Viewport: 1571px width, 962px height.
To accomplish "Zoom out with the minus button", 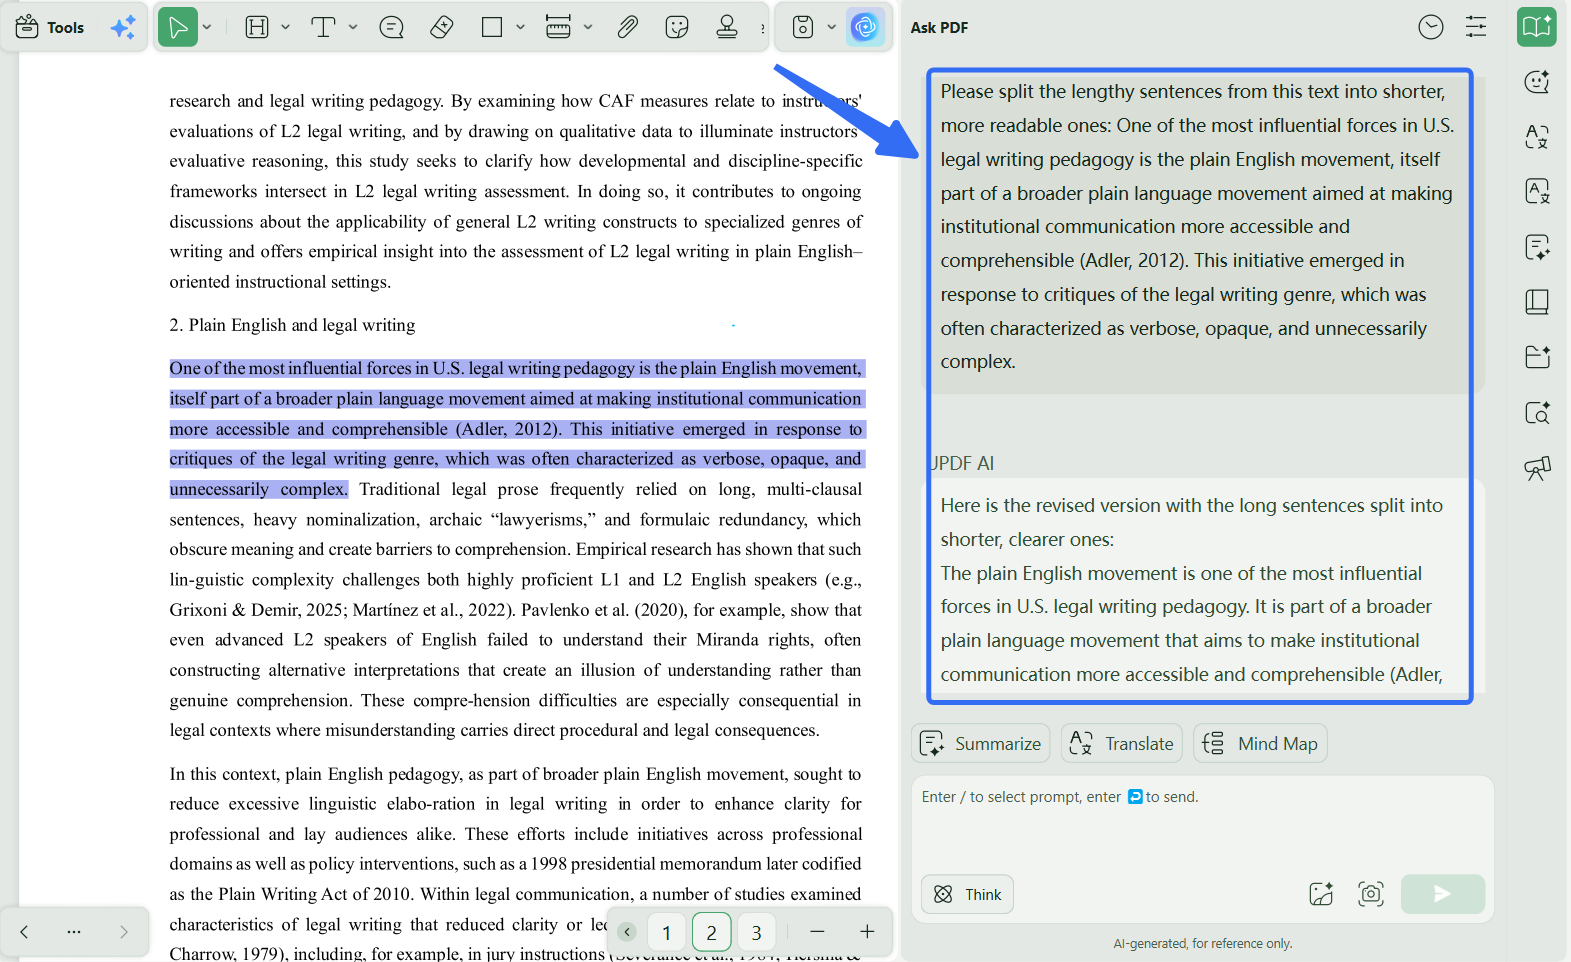I will (x=817, y=932).
